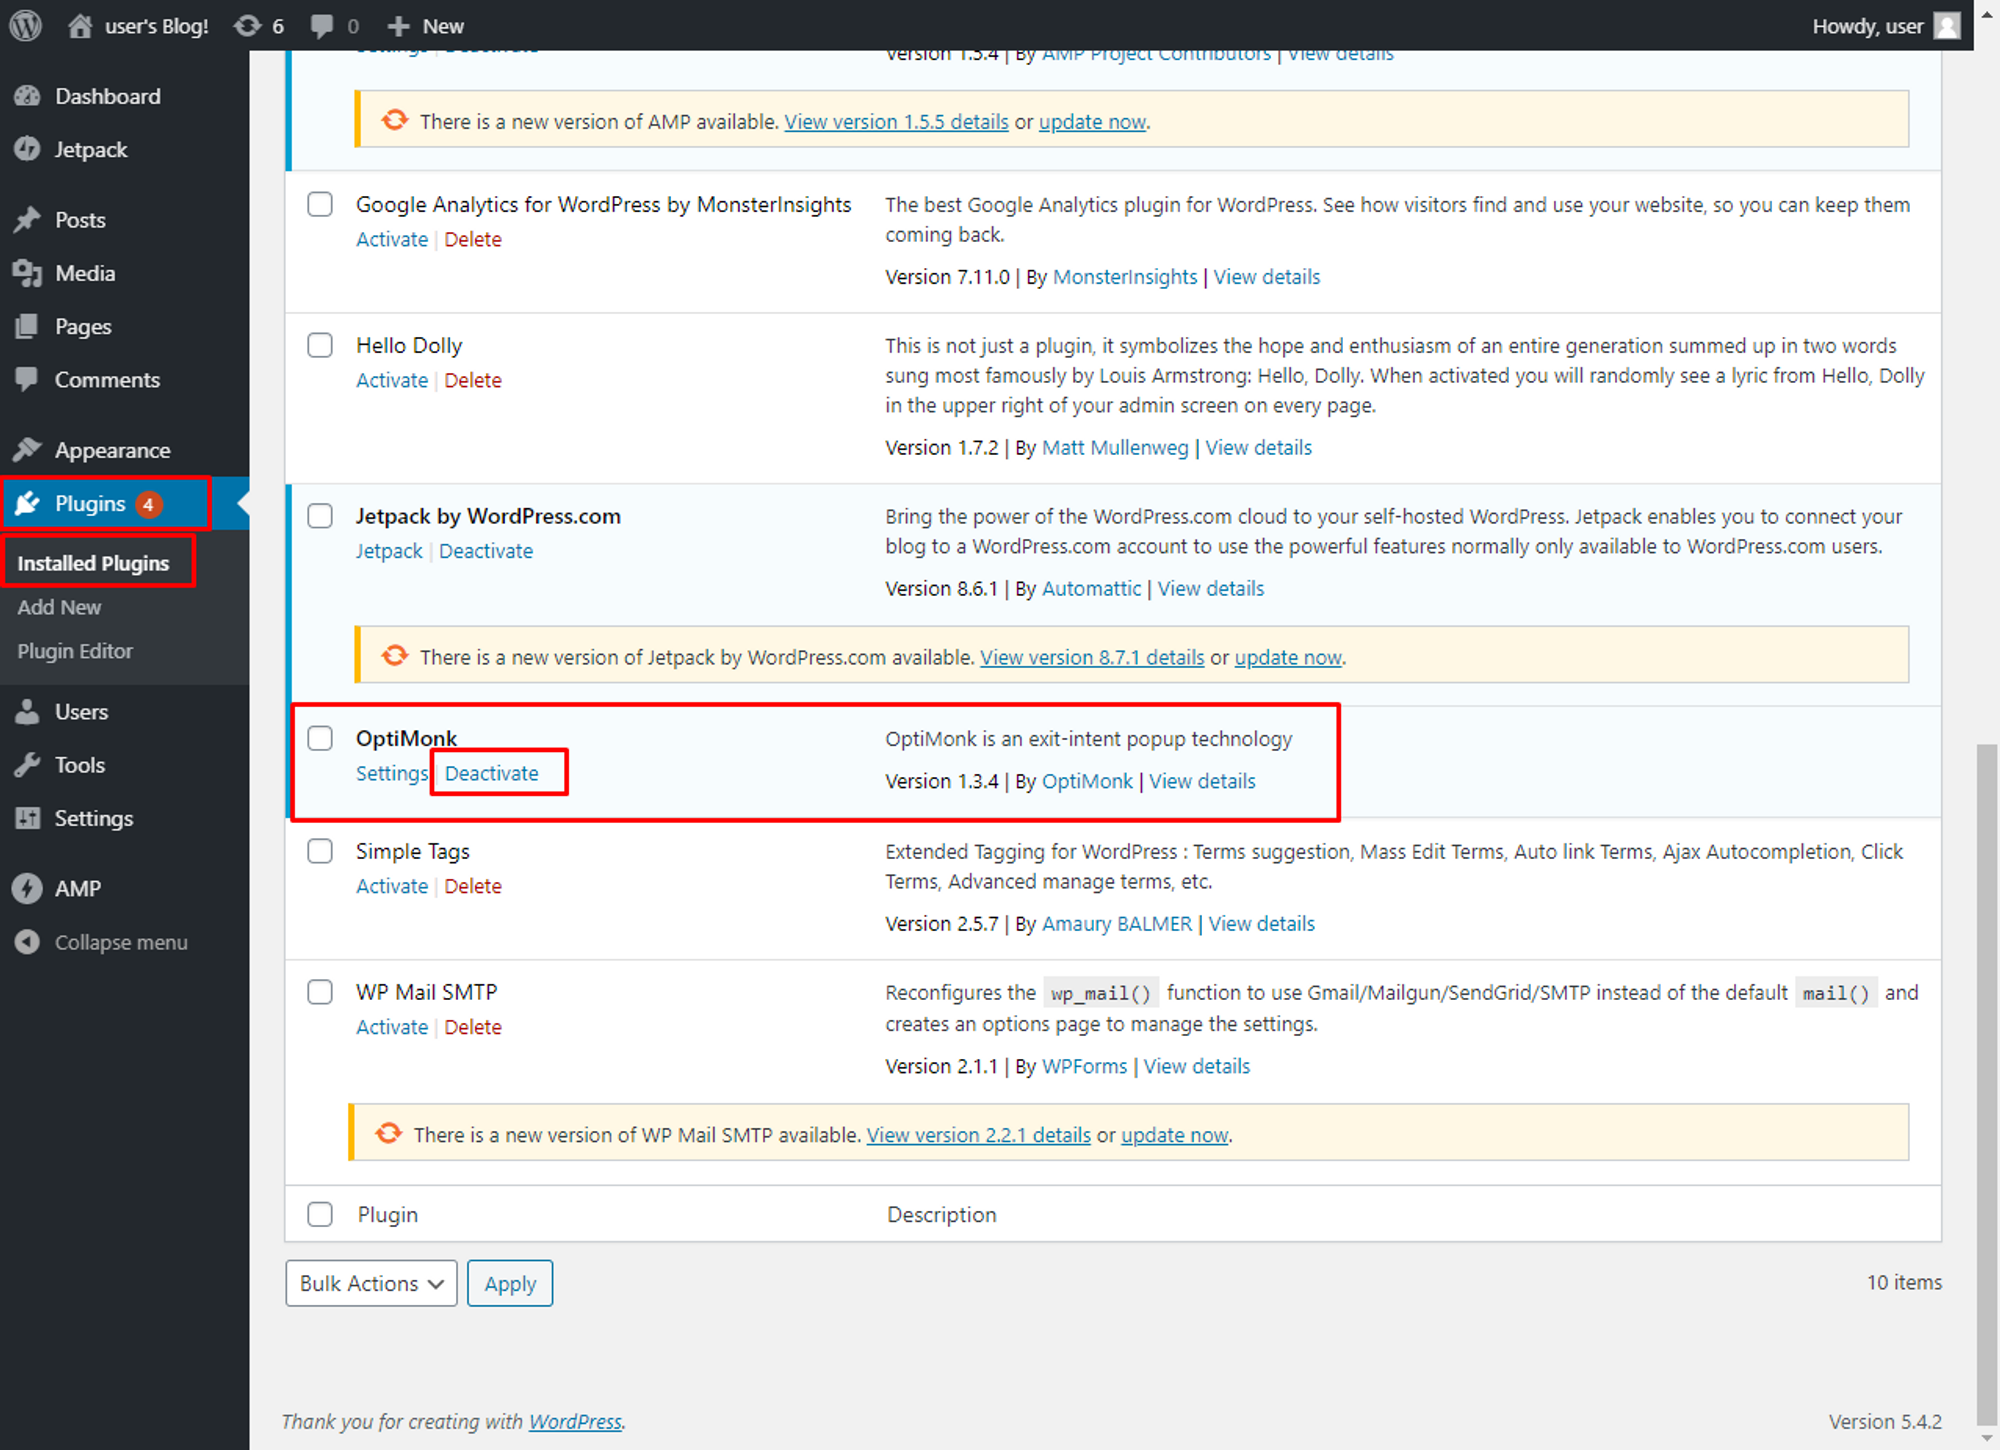Click the Tools wrench icon

pos(28,765)
